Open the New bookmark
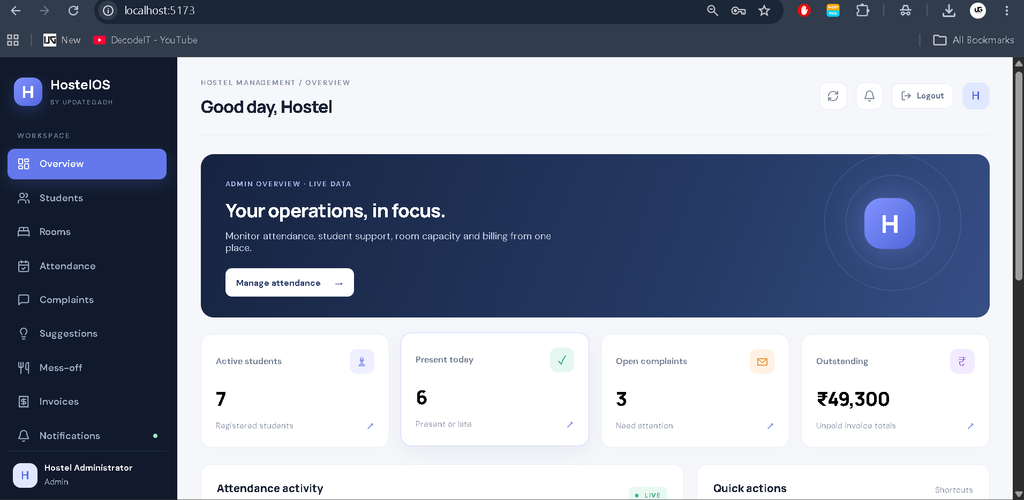Screen dimensions: 1024x500 [x=62, y=40]
